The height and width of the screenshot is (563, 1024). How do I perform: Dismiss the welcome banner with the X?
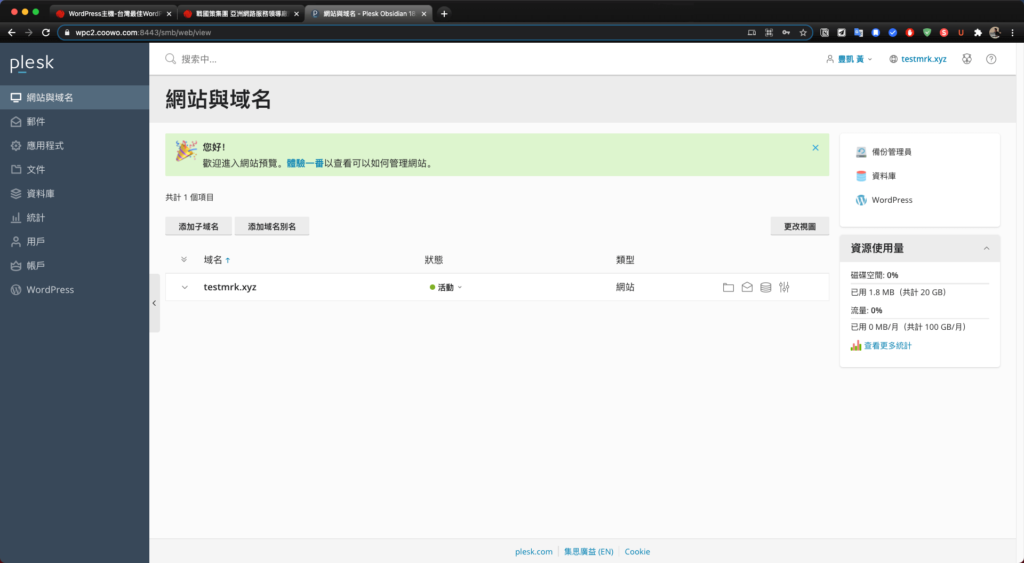815,148
